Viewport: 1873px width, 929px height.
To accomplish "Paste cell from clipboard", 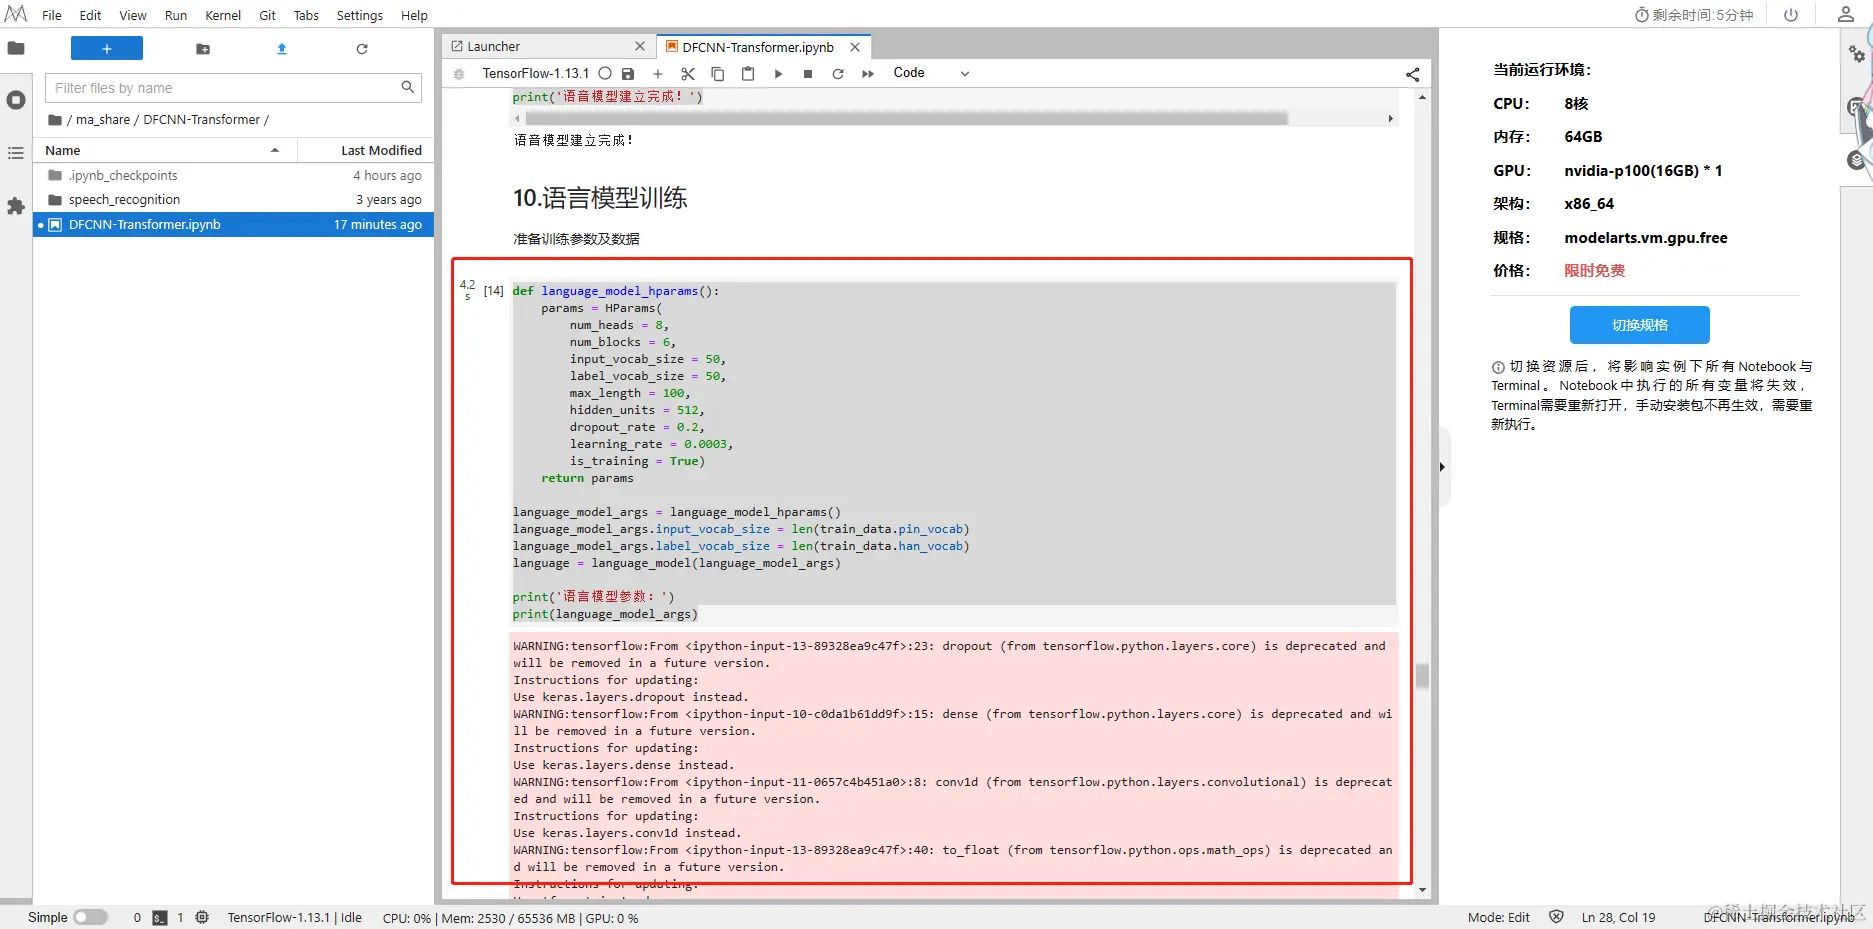I will 748,74.
